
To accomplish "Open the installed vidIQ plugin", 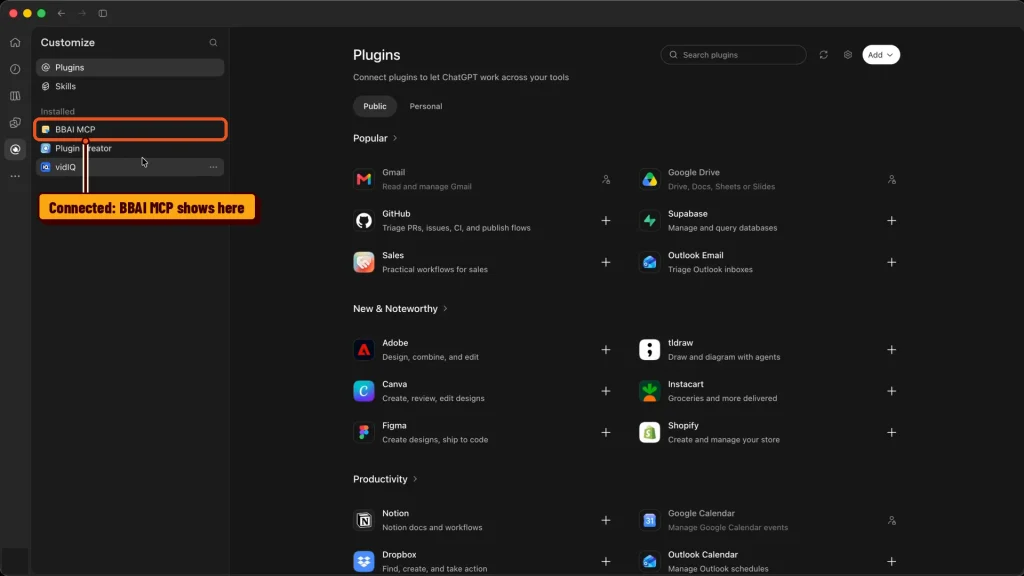I will pyautogui.click(x=130, y=167).
